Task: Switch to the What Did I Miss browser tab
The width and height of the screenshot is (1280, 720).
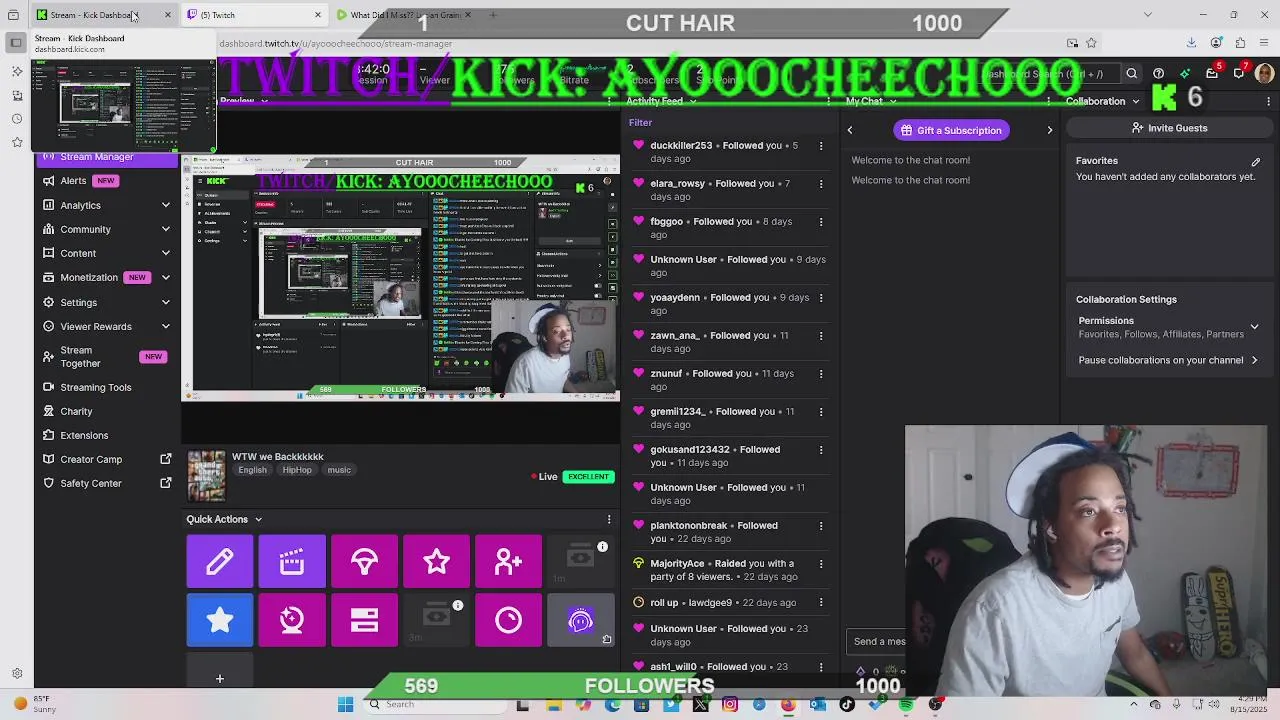Action: pos(404,15)
